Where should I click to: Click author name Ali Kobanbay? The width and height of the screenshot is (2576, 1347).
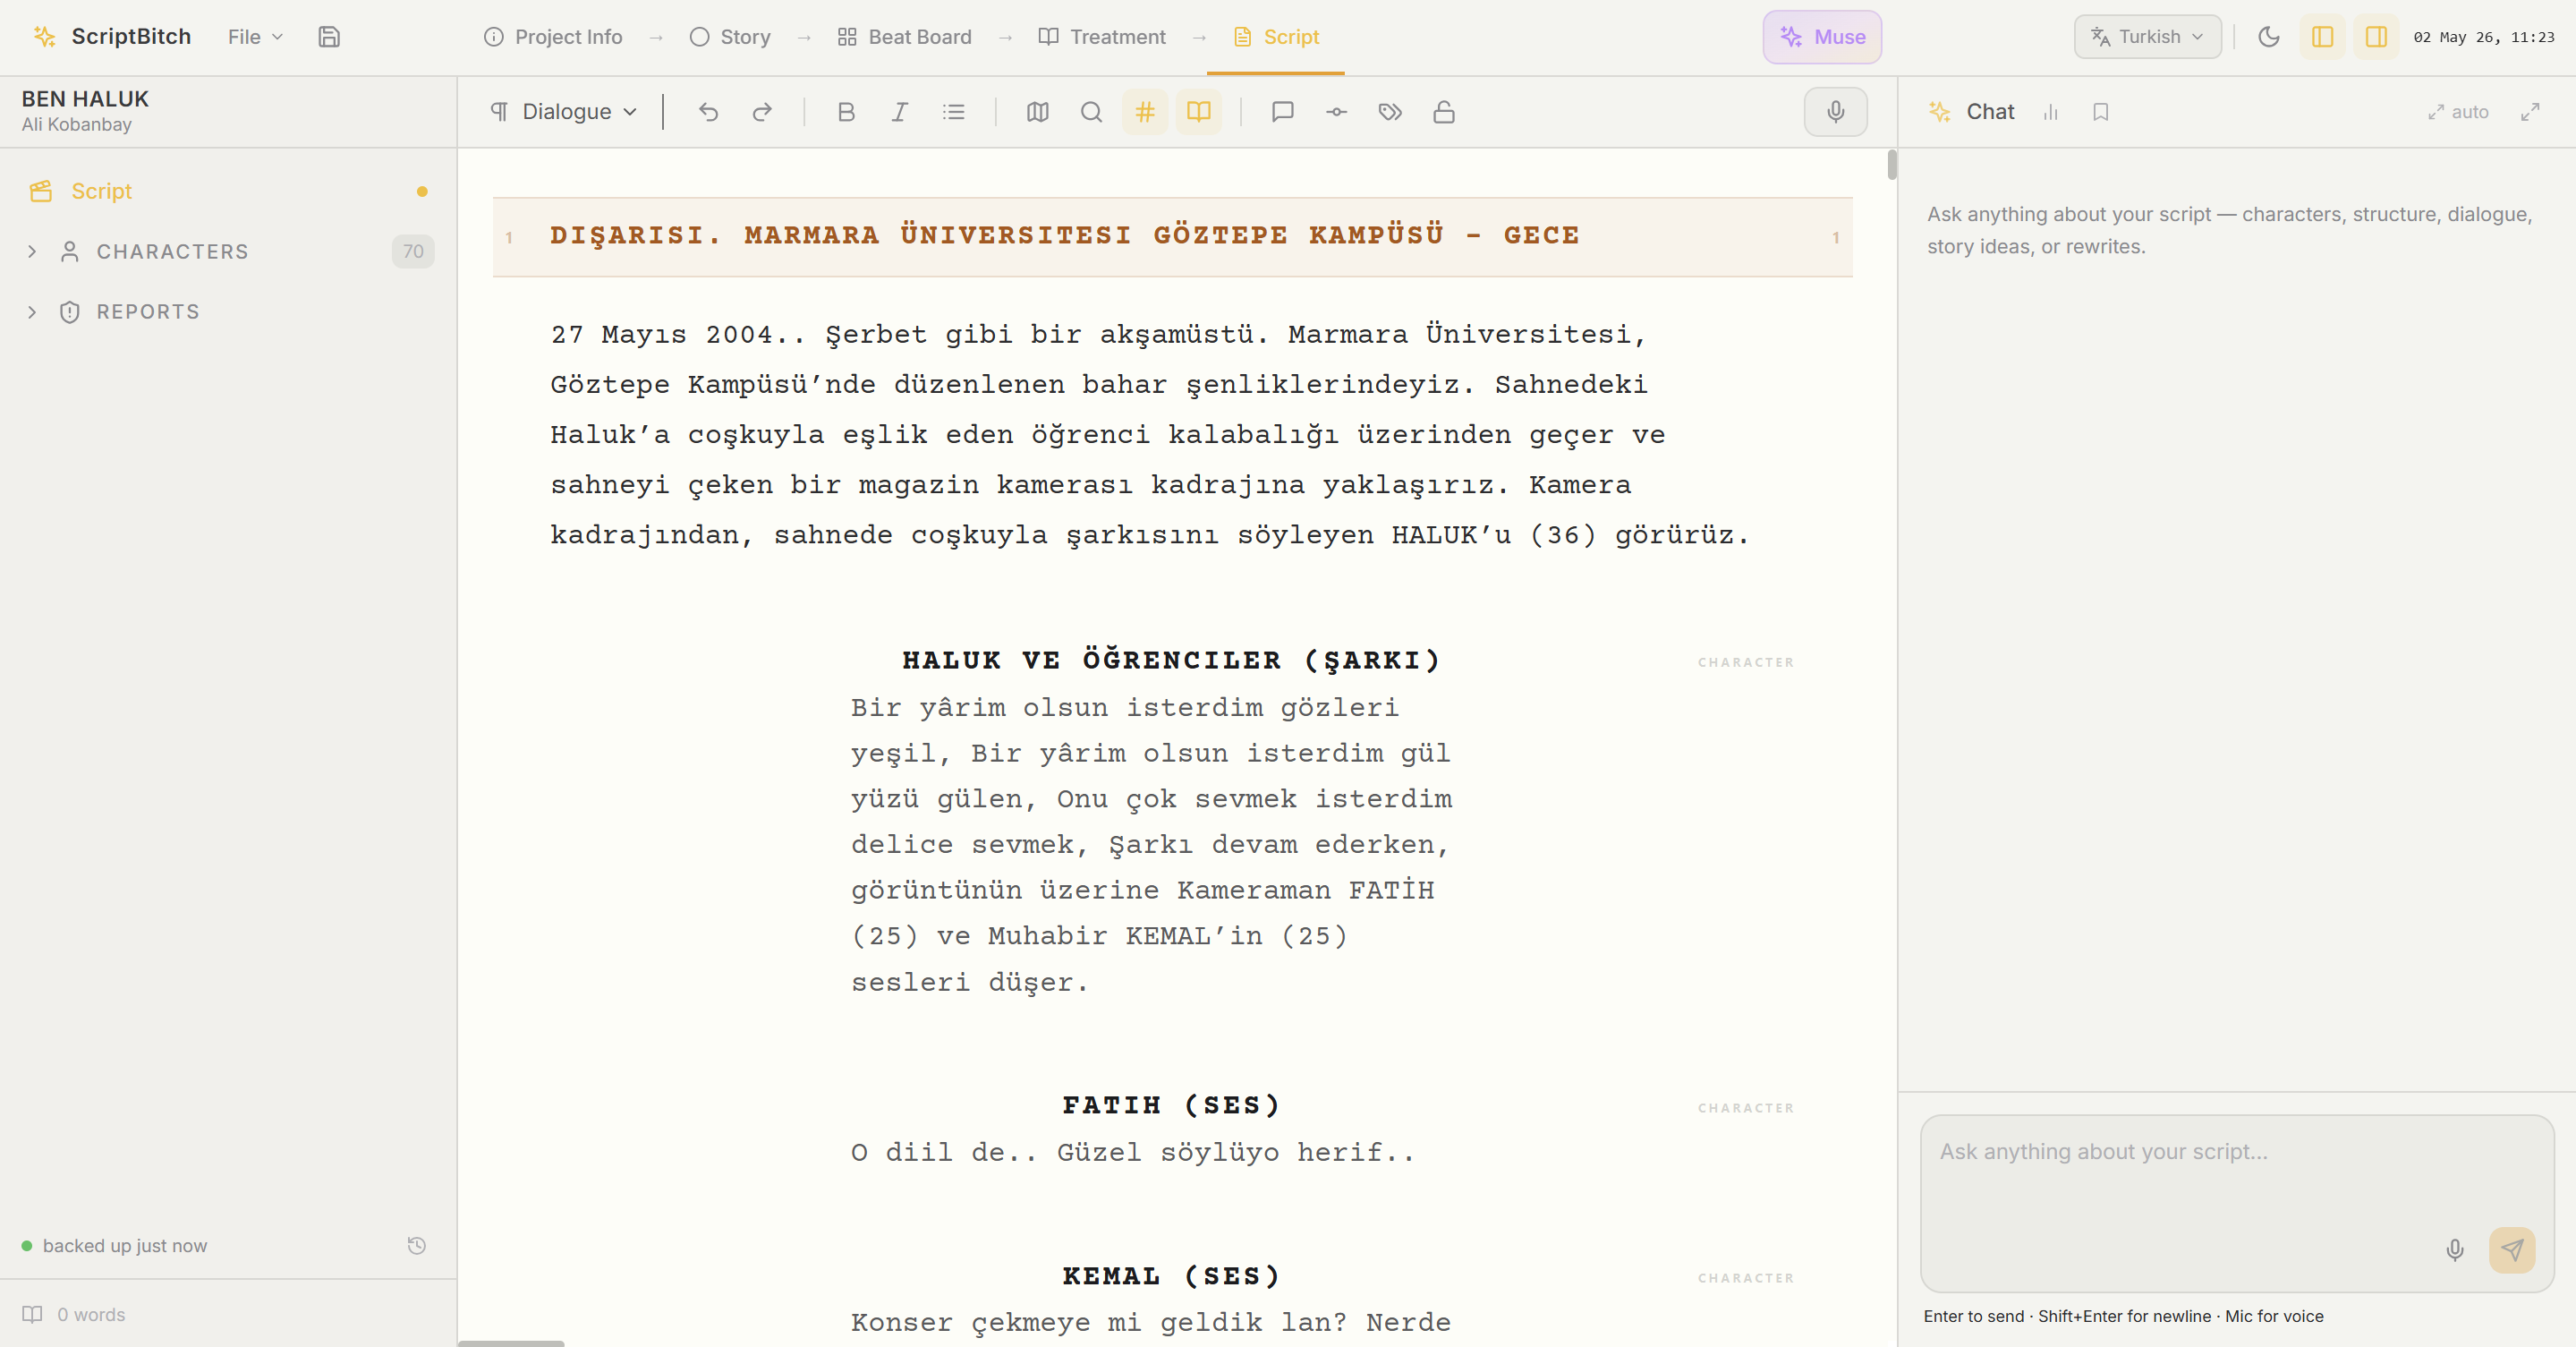(x=77, y=125)
